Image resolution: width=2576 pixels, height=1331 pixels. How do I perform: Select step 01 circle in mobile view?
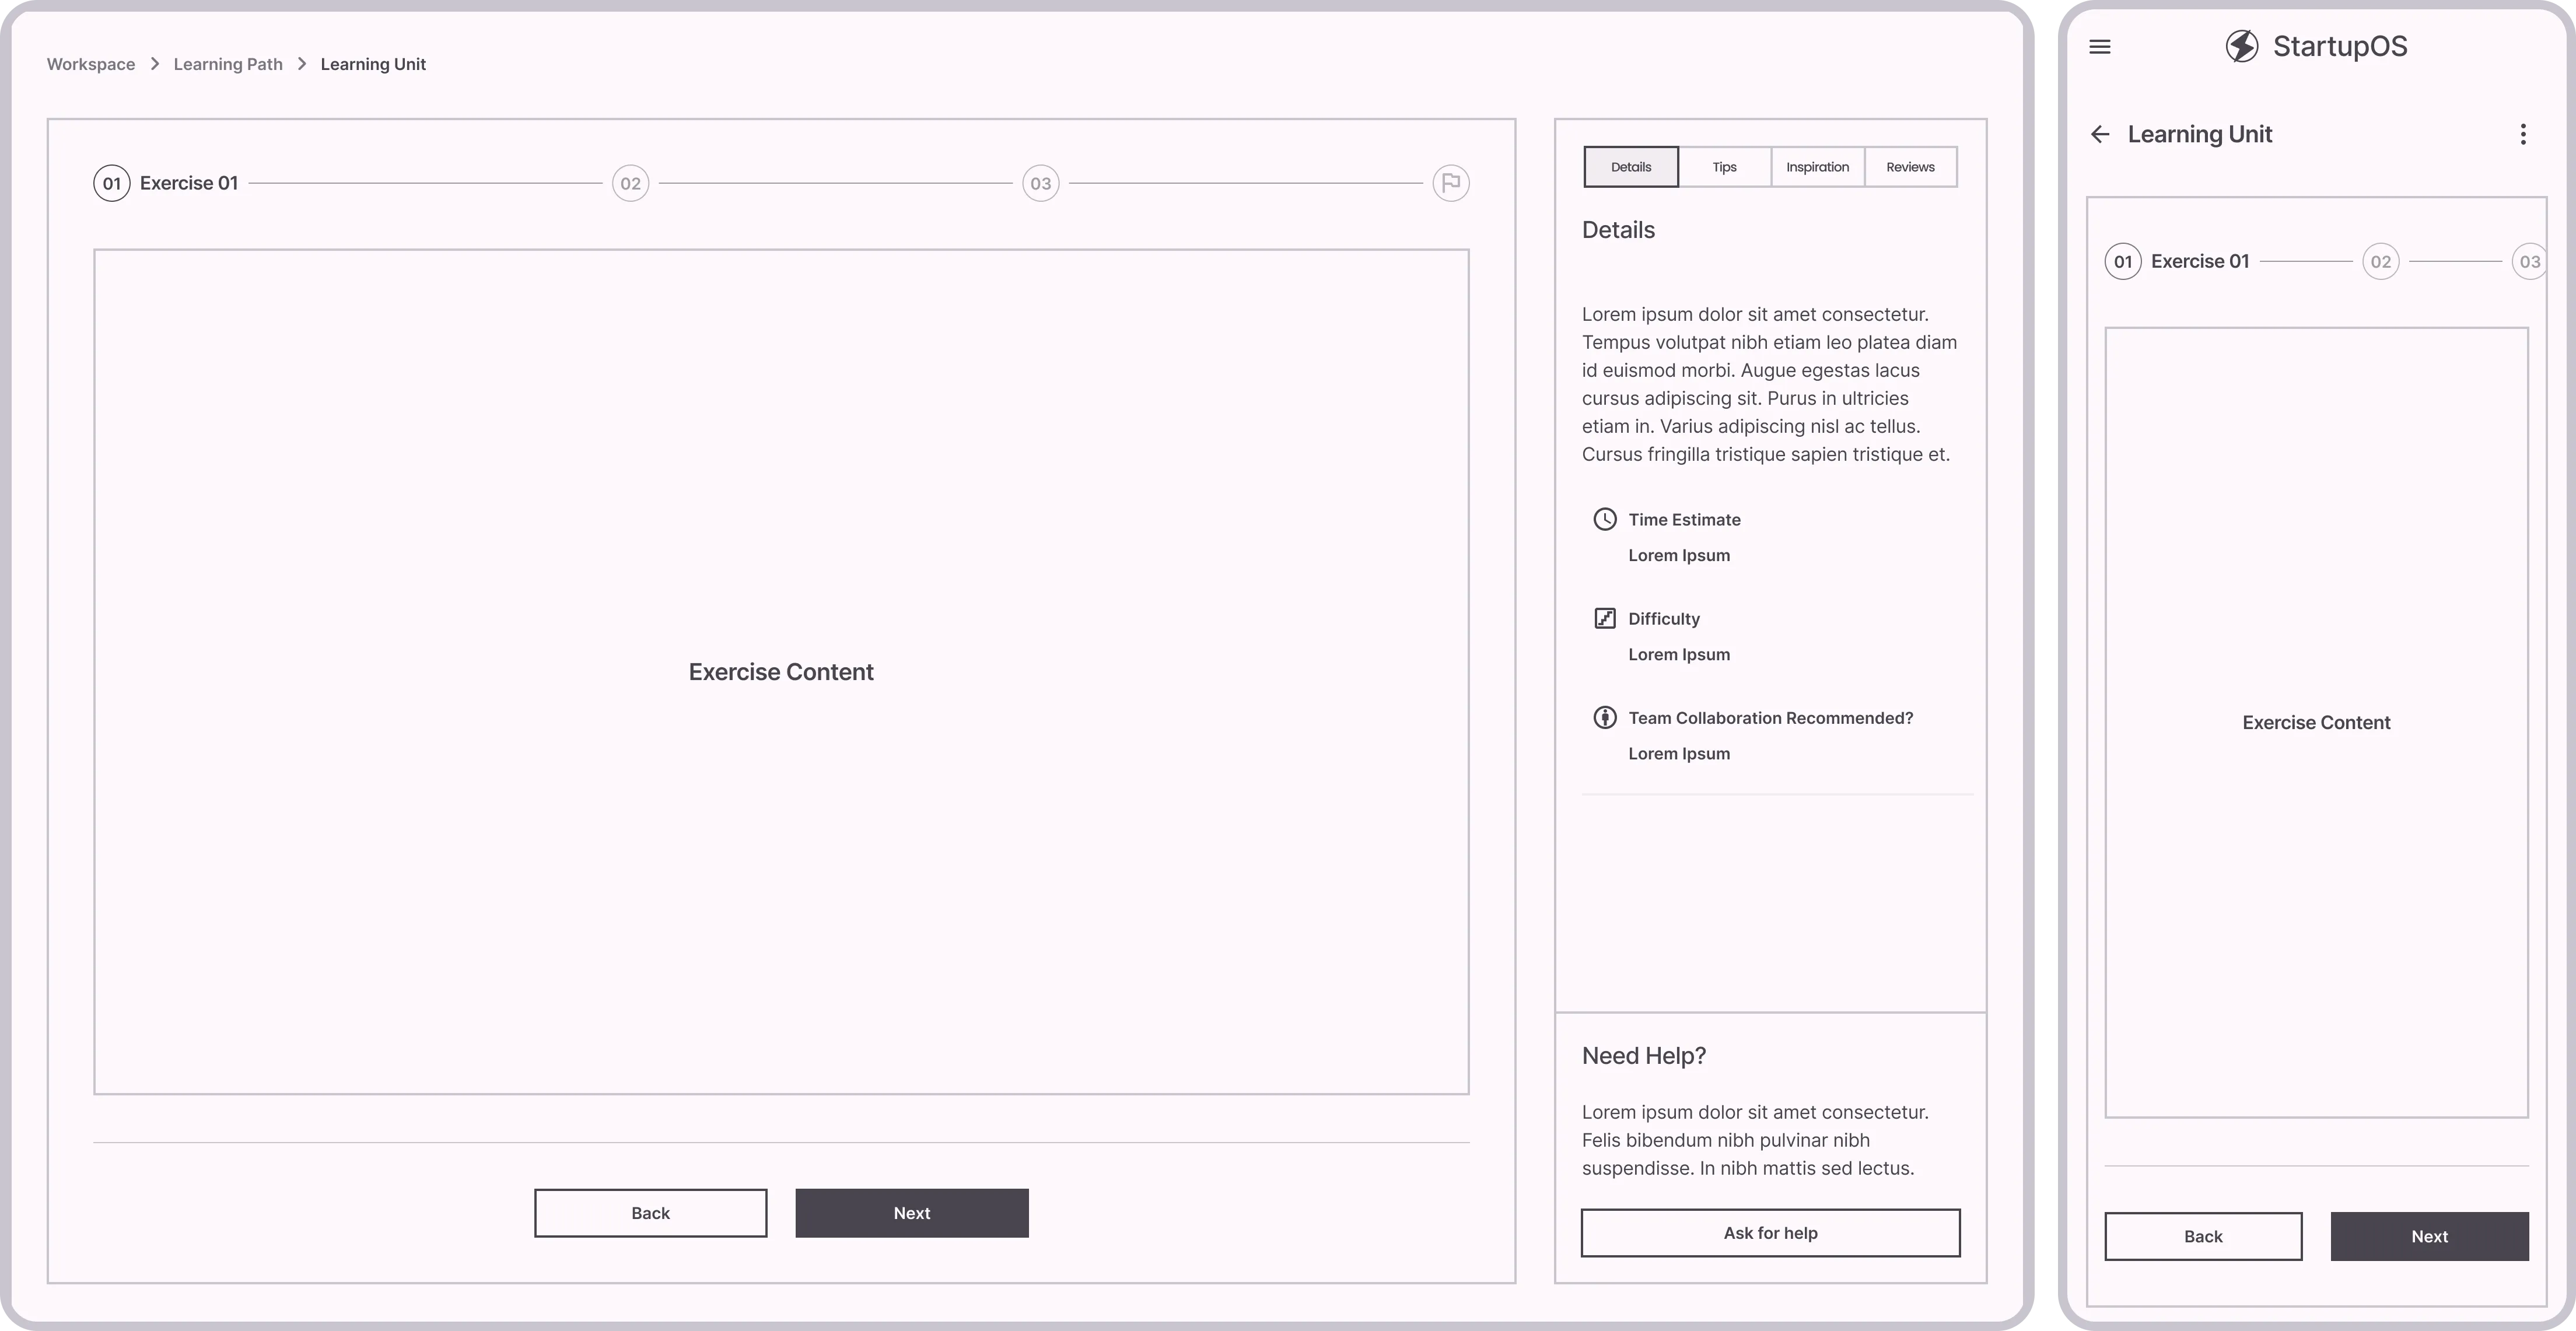pyautogui.click(x=2123, y=260)
